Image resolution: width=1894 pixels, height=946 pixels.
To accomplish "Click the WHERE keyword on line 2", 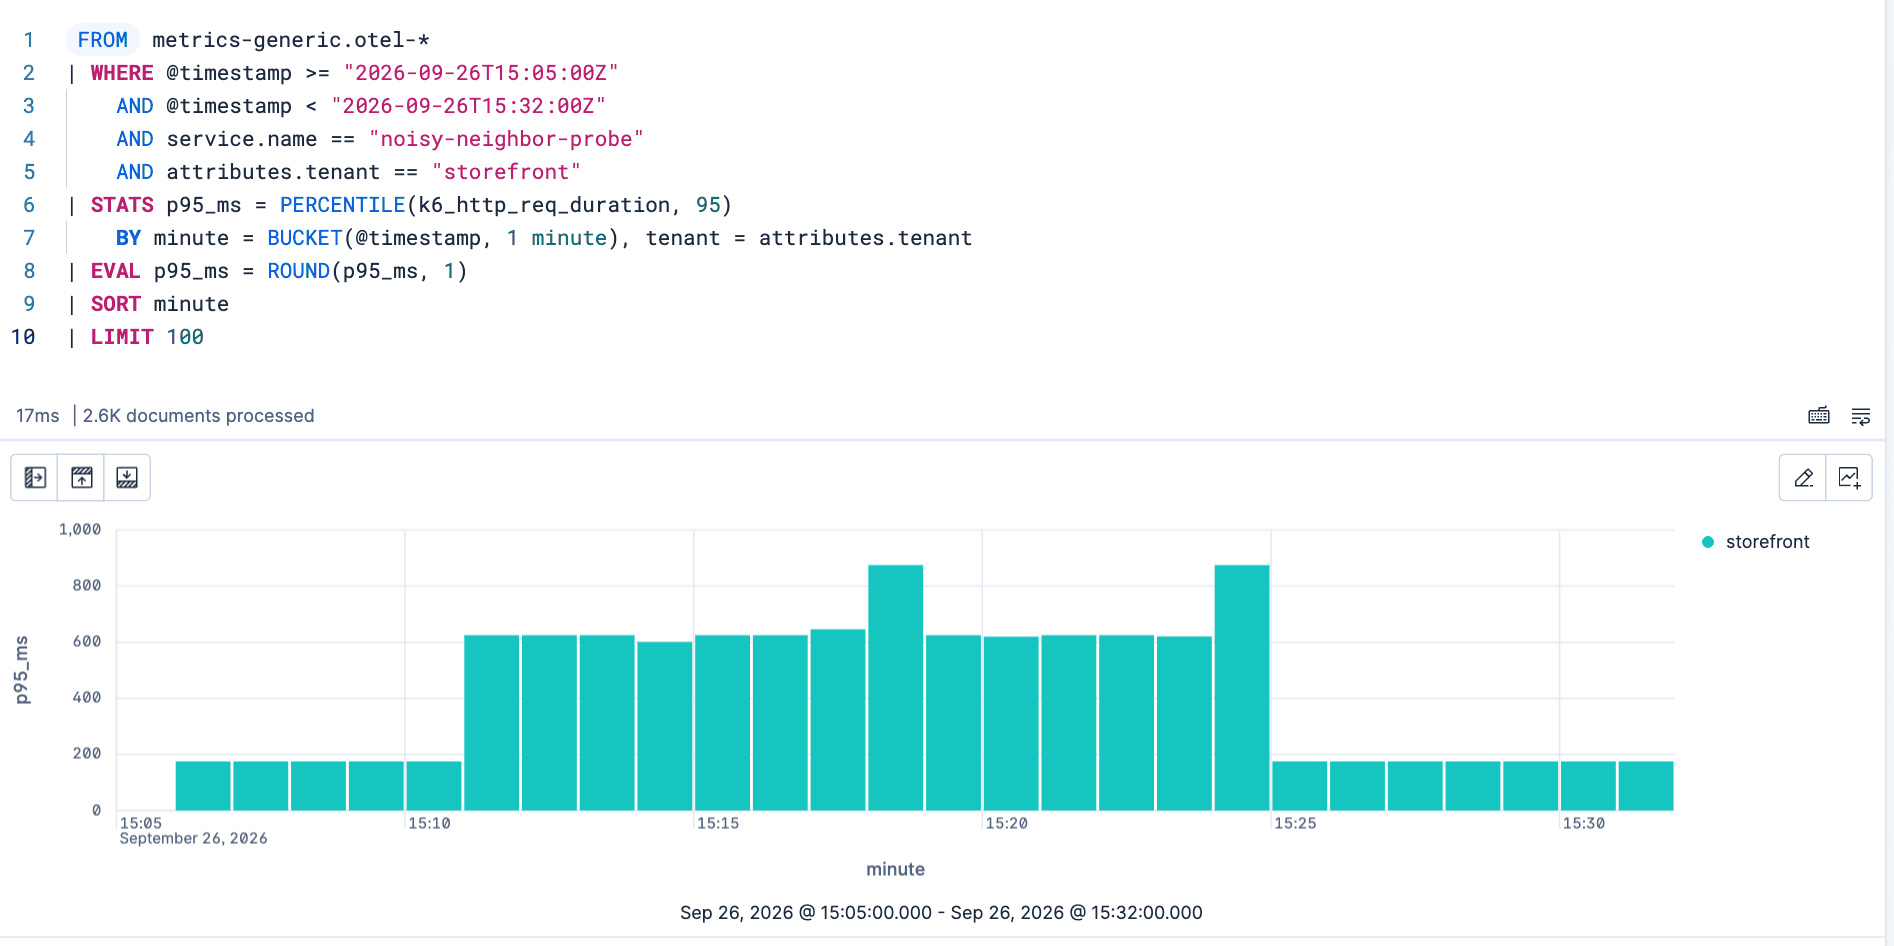I will (x=122, y=73).
